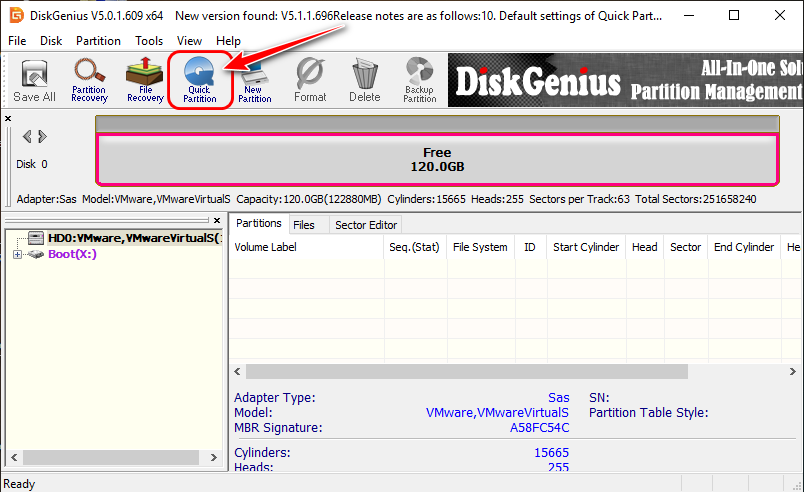Open the Partition menu
Viewport: 804px width, 492px height.
click(x=98, y=41)
